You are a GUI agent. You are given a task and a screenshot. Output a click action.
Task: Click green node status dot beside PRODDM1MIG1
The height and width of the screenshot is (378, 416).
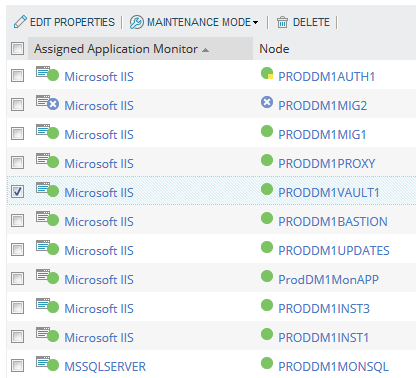pos(267,131)
